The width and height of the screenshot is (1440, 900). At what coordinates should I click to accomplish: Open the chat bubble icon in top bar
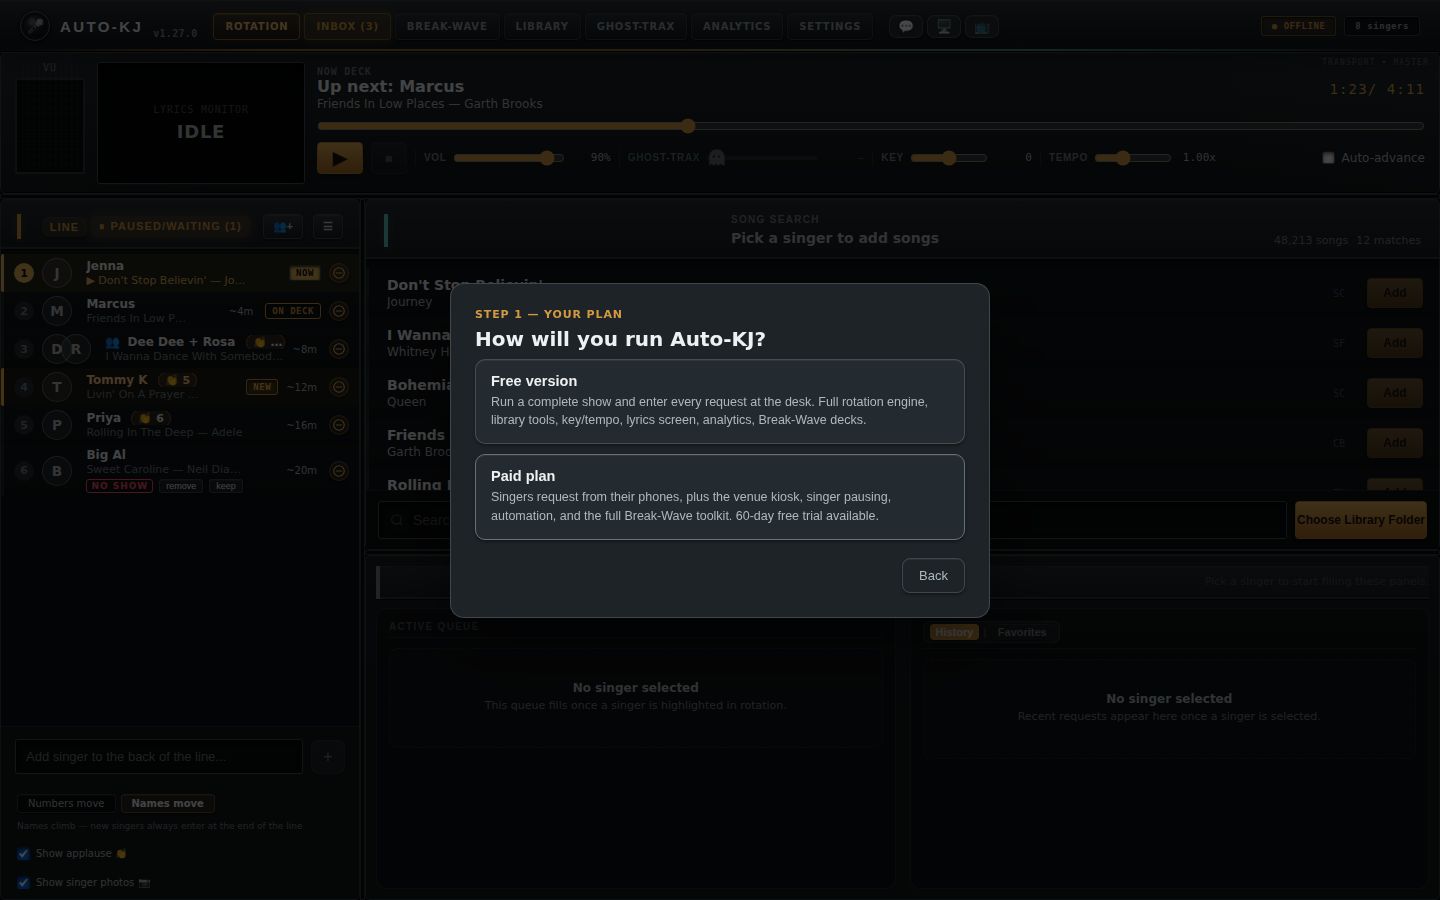tap(906, 27)
